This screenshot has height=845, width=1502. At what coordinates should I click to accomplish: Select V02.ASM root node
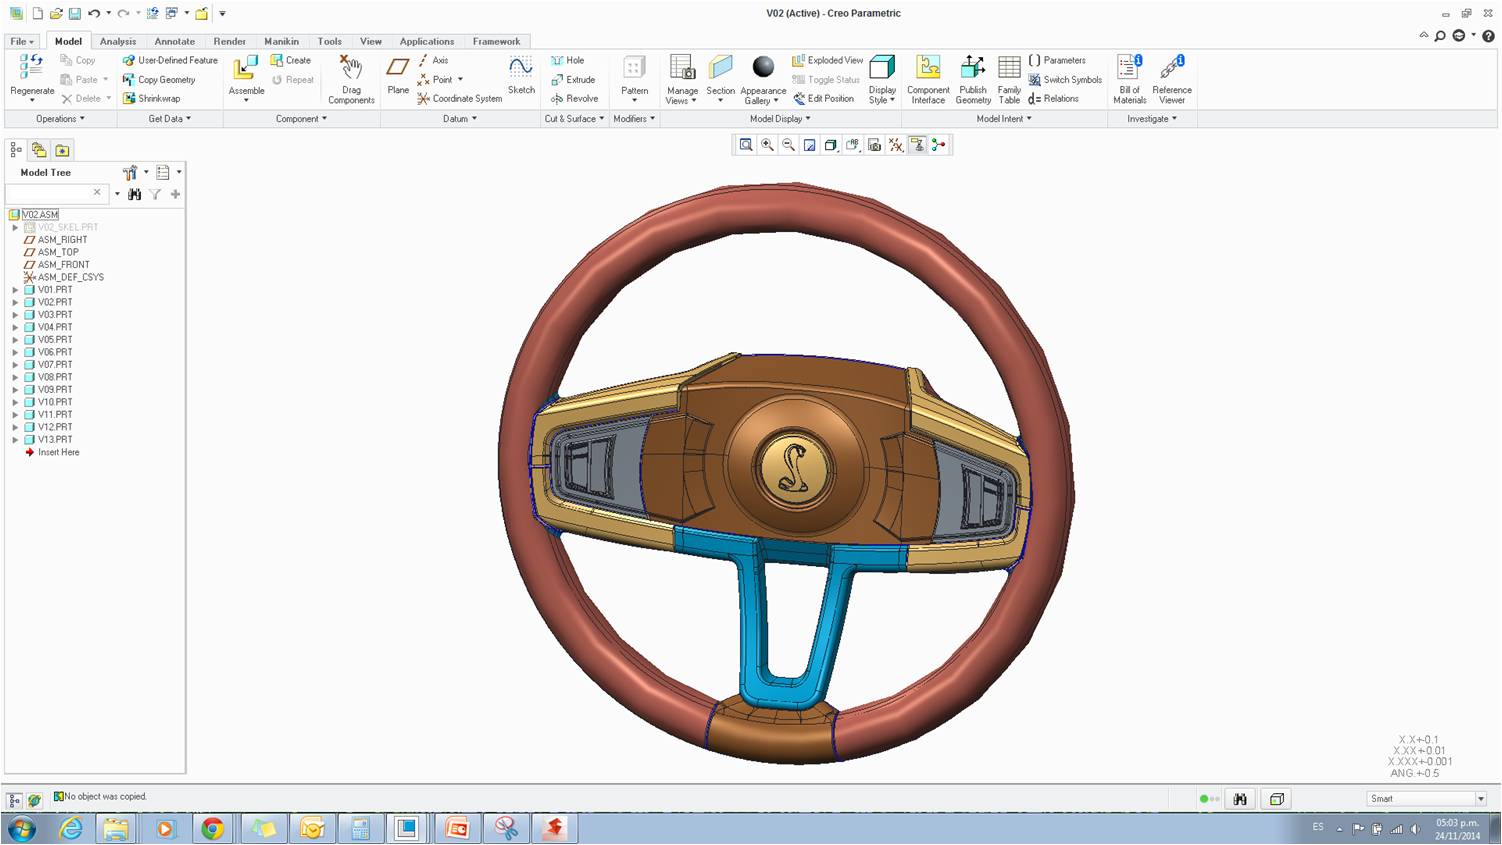pos(40,215)
